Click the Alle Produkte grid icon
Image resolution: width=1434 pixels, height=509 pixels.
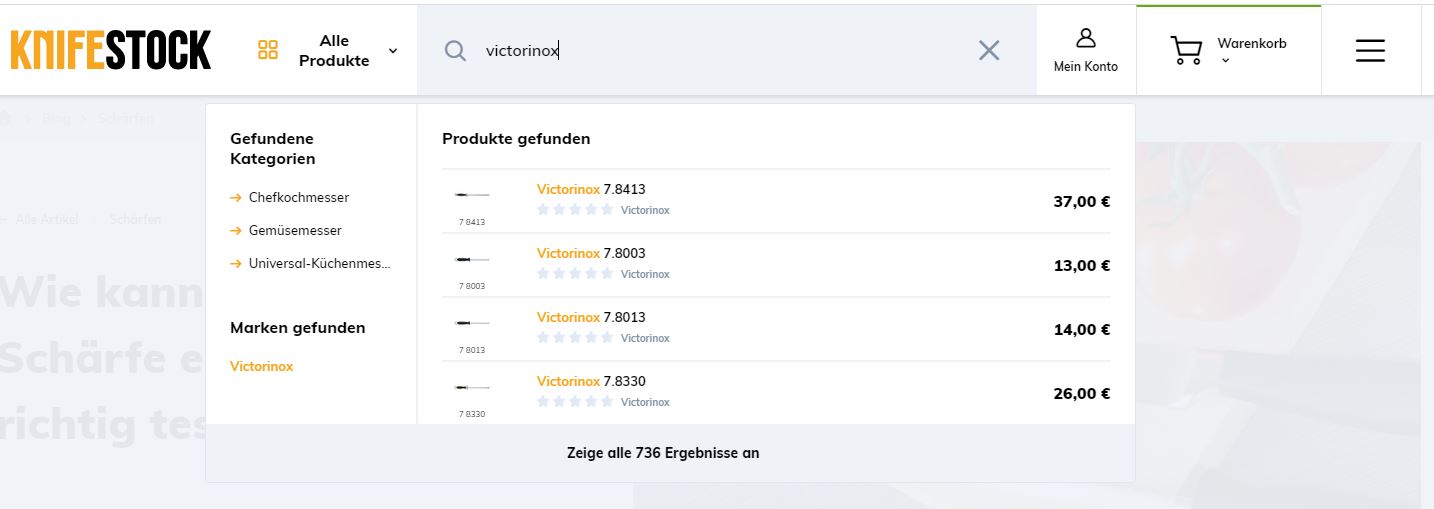tap(268, 50)
